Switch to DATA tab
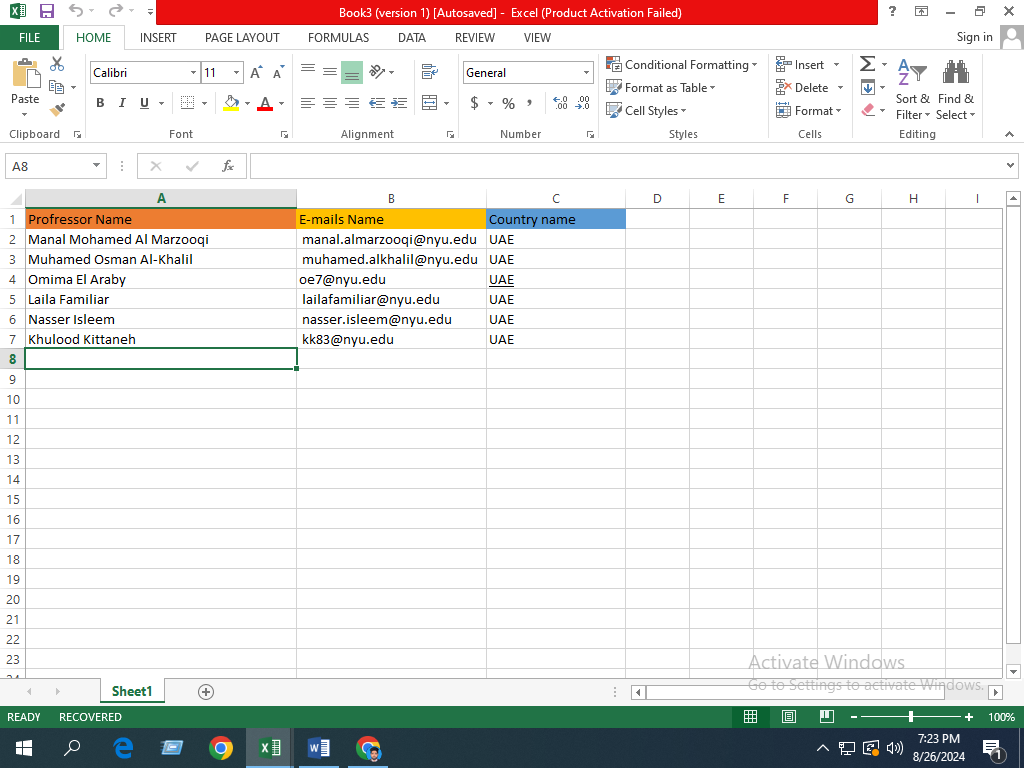Viewport: 1024px width, 768px height. pyautogui.click(x=412, y=38)
